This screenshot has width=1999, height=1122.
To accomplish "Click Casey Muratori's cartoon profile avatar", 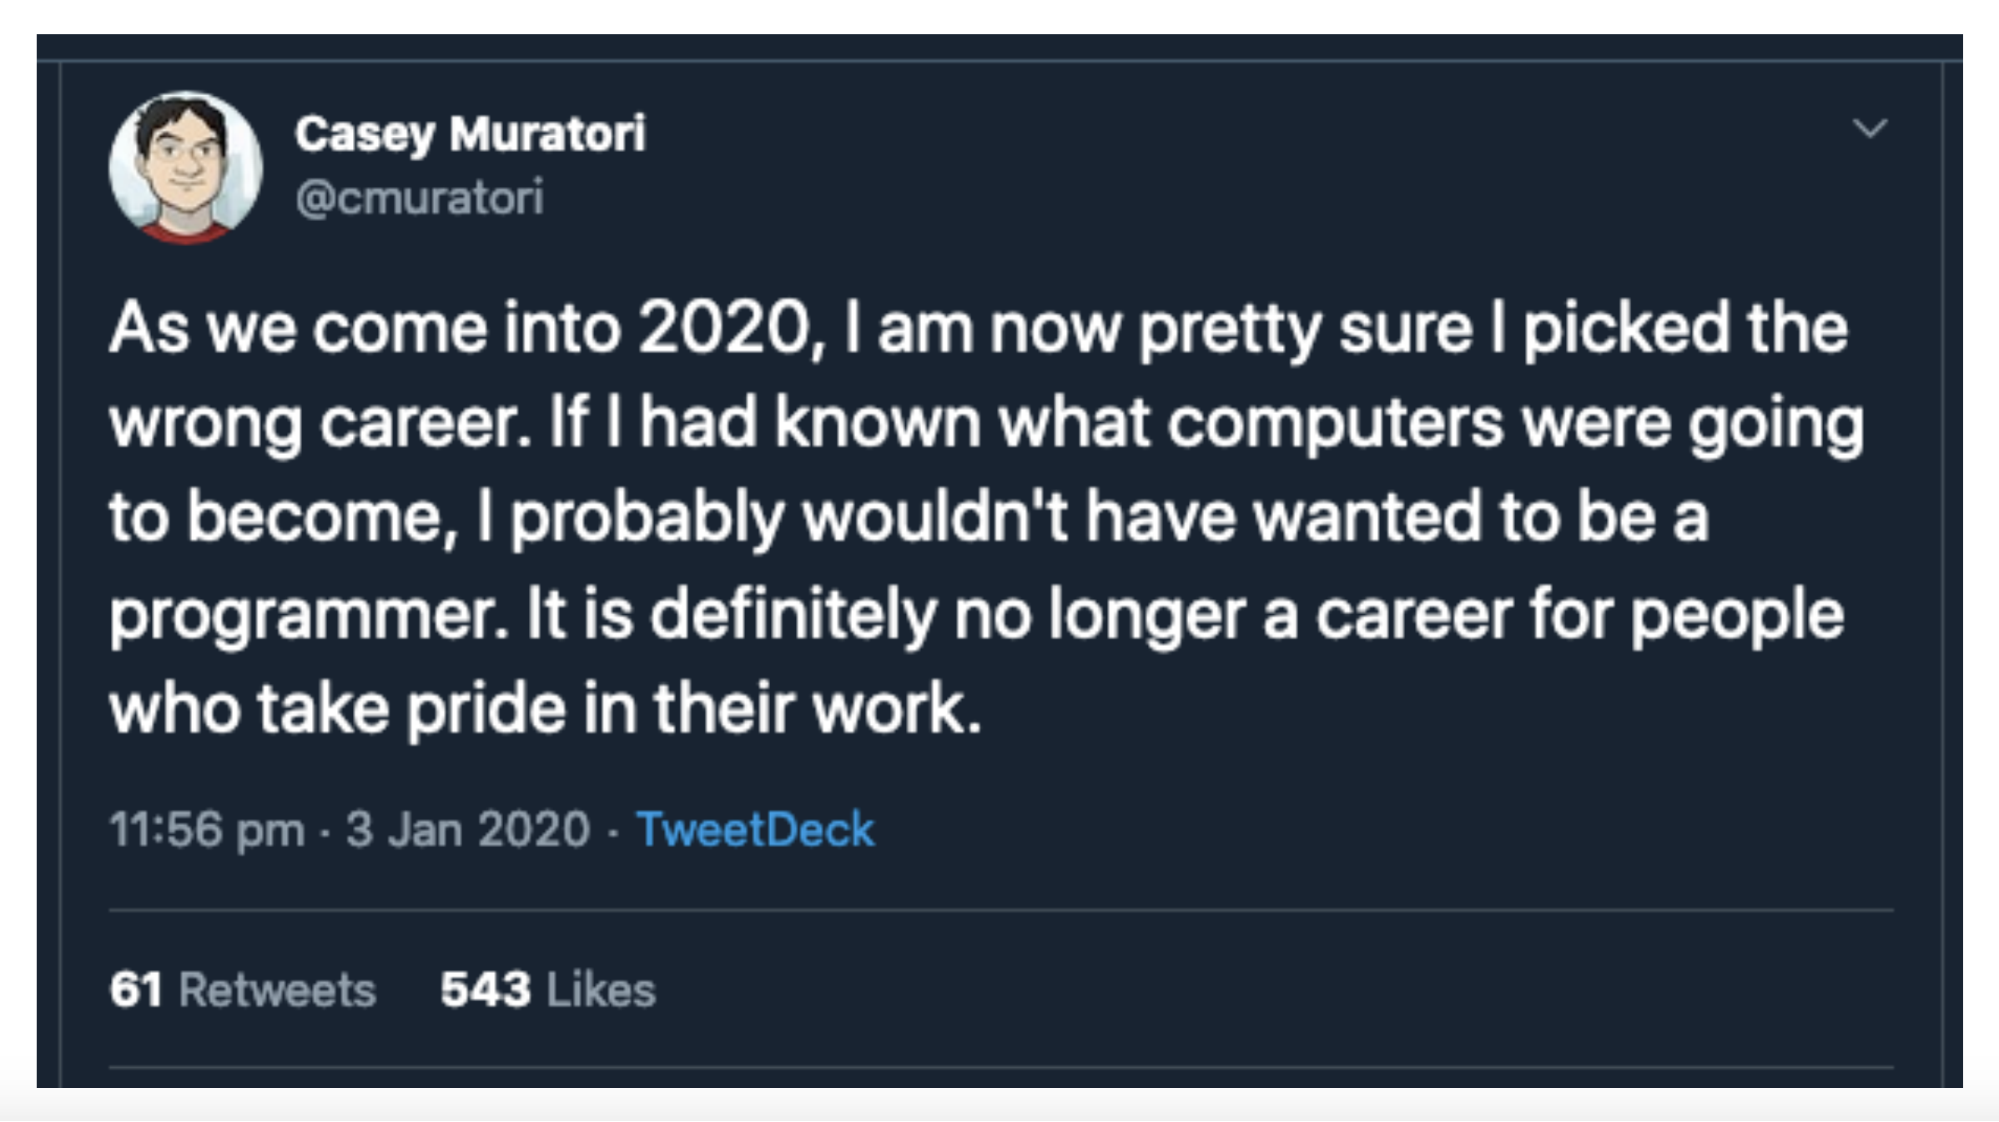I will (185, 168).
